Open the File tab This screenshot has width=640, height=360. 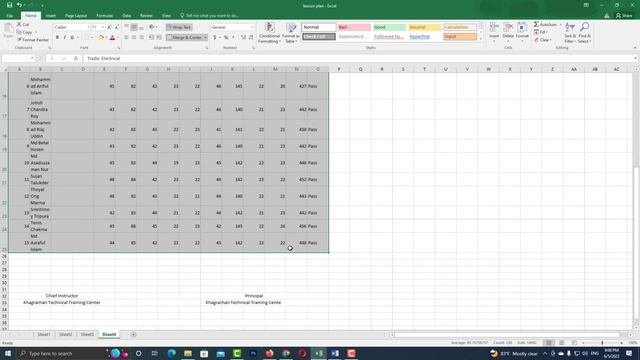[9, 16]
